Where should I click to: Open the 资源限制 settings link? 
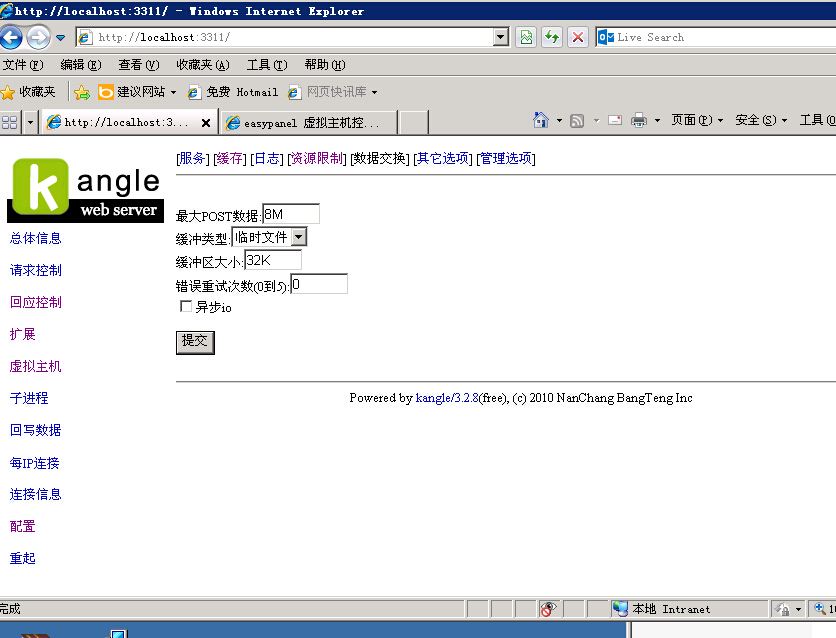(x=317, y=158)
